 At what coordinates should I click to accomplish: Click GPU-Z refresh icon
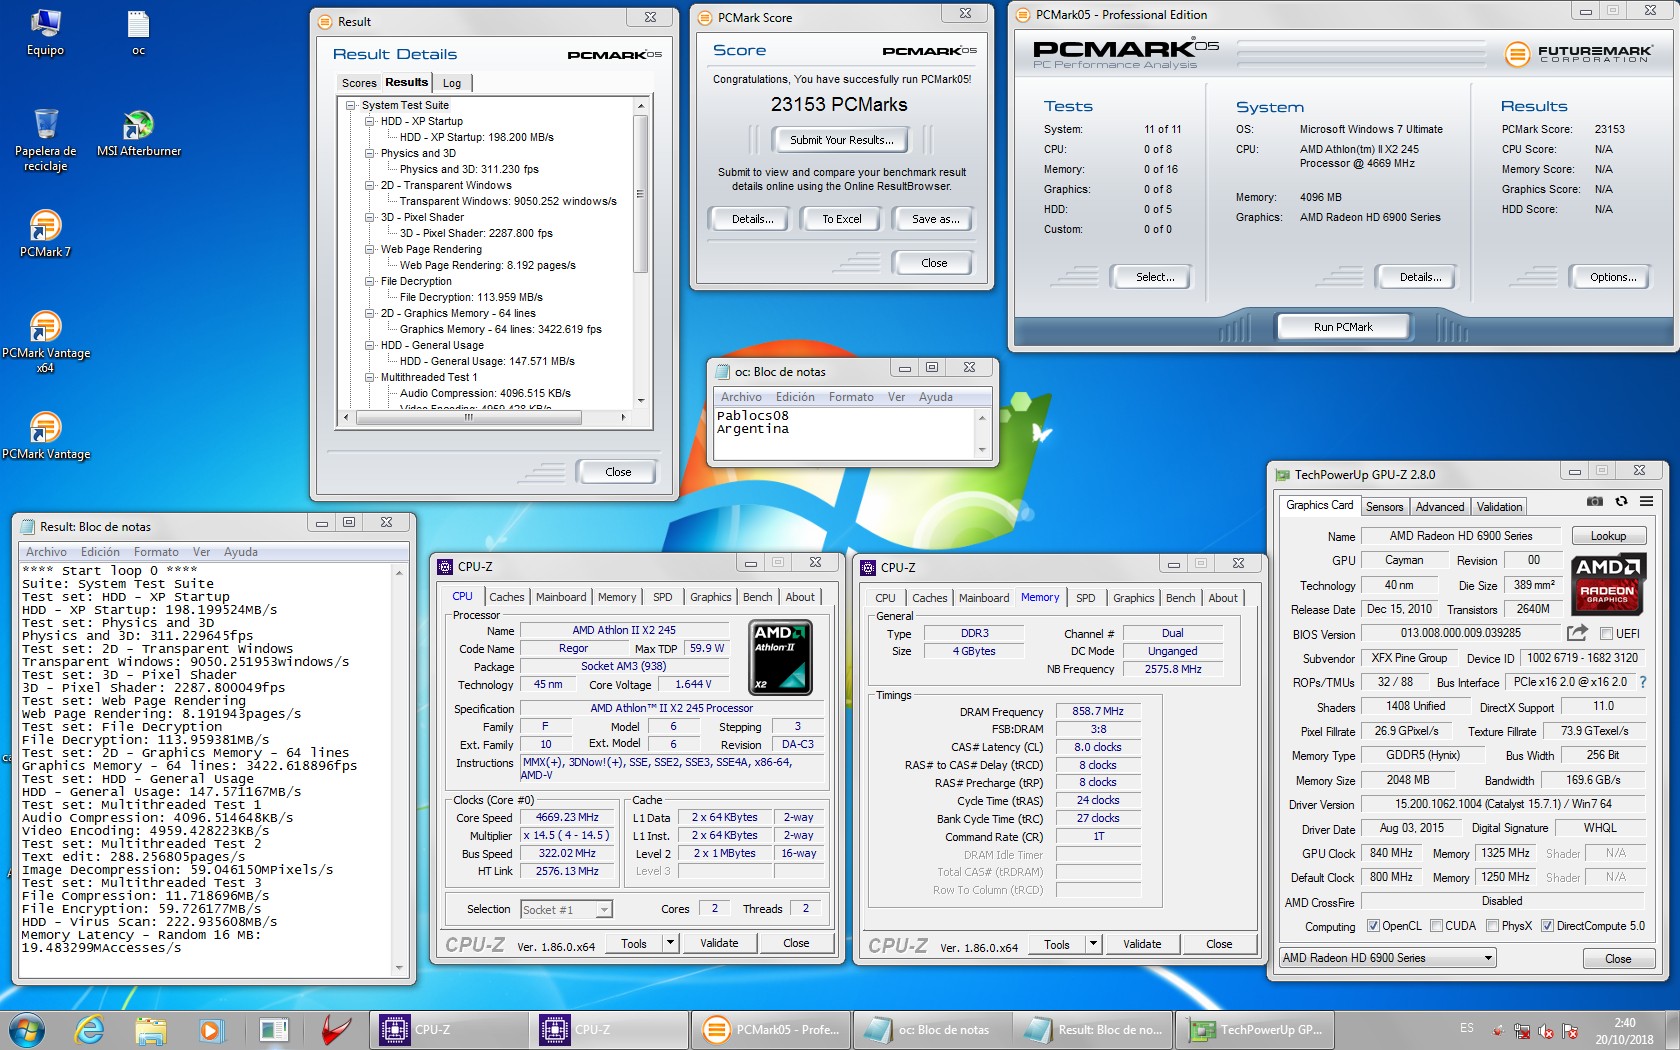(1621, 501)
